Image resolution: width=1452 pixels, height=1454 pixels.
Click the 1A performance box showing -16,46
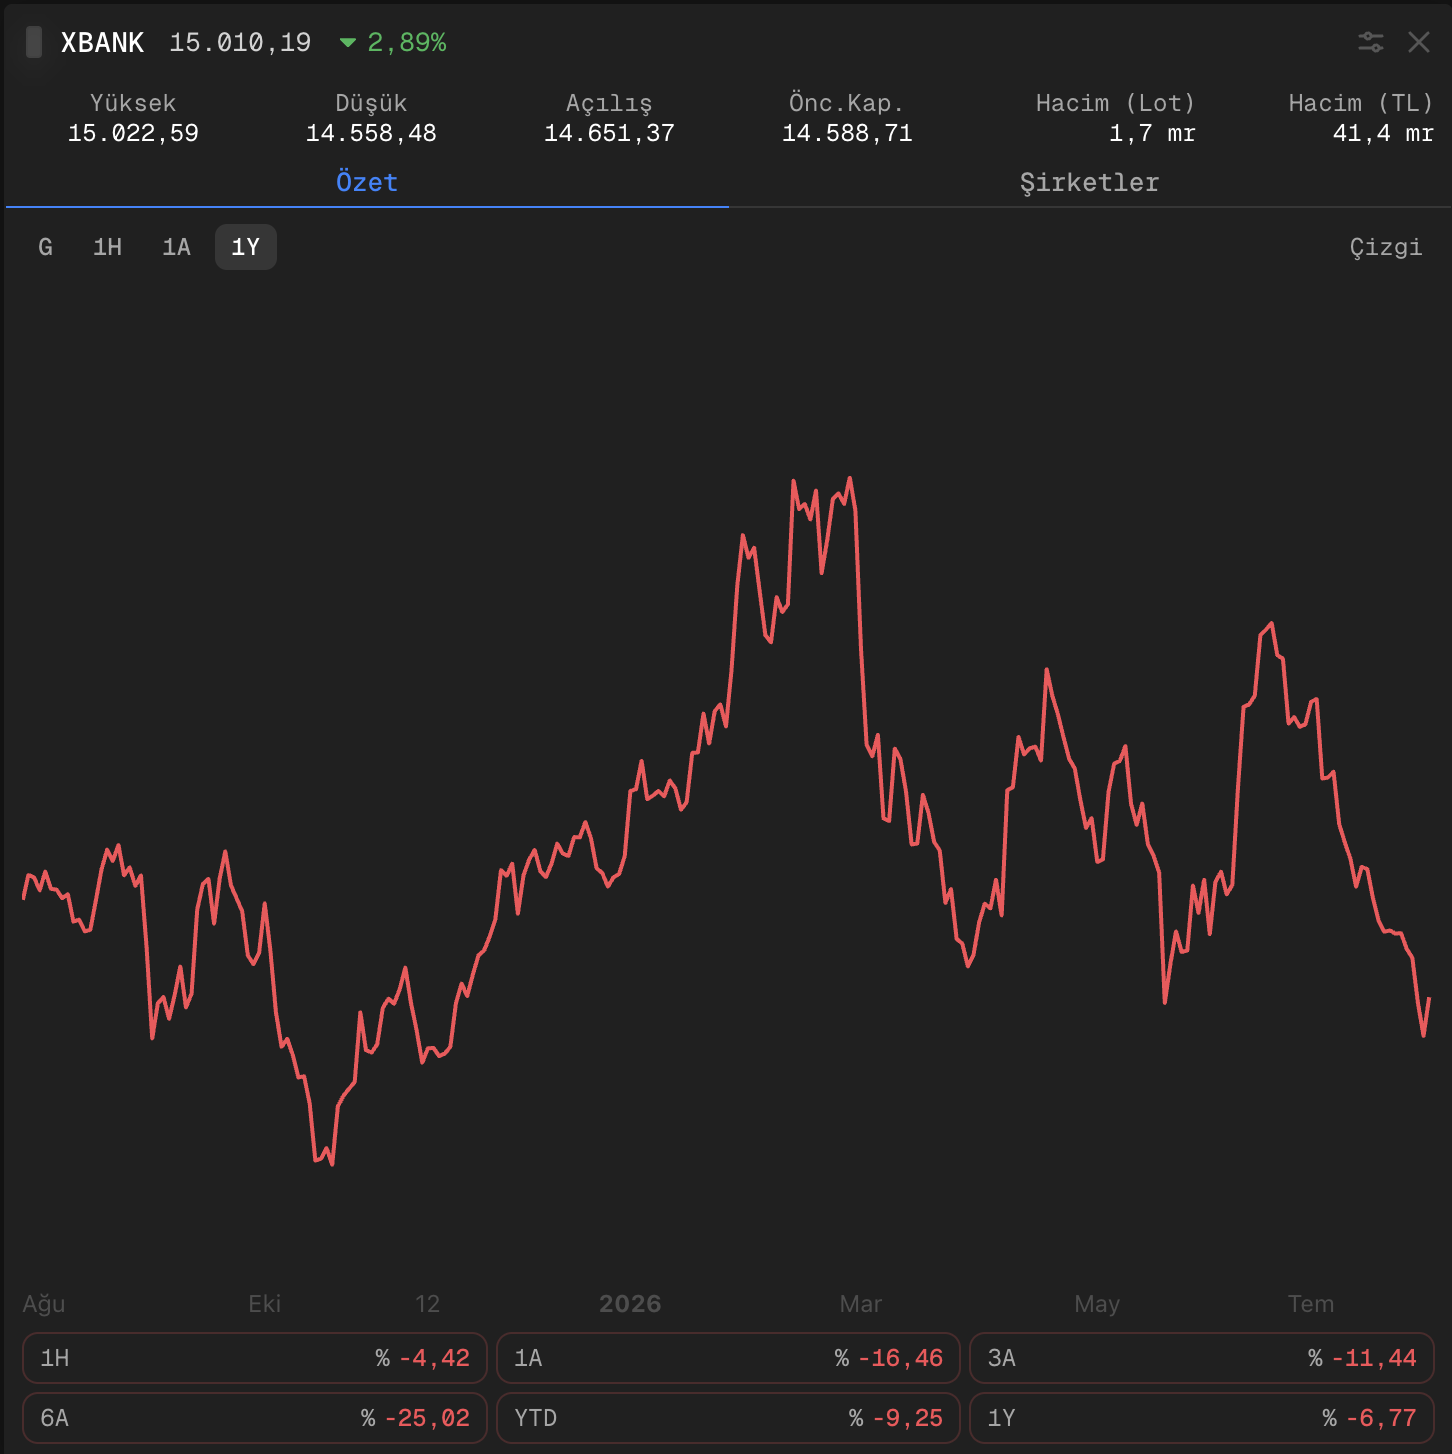click(x=728, y=1358)
